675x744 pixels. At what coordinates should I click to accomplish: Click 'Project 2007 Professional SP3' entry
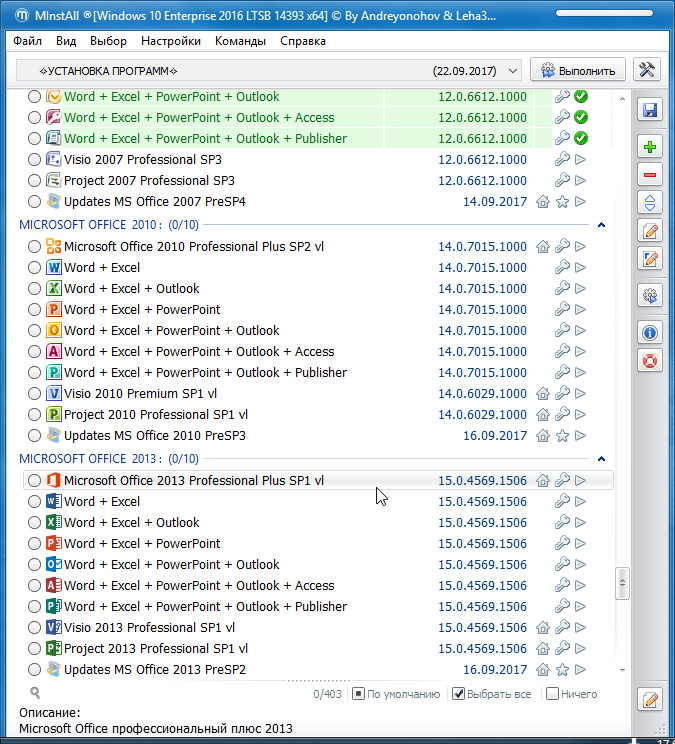pos(149,181)
